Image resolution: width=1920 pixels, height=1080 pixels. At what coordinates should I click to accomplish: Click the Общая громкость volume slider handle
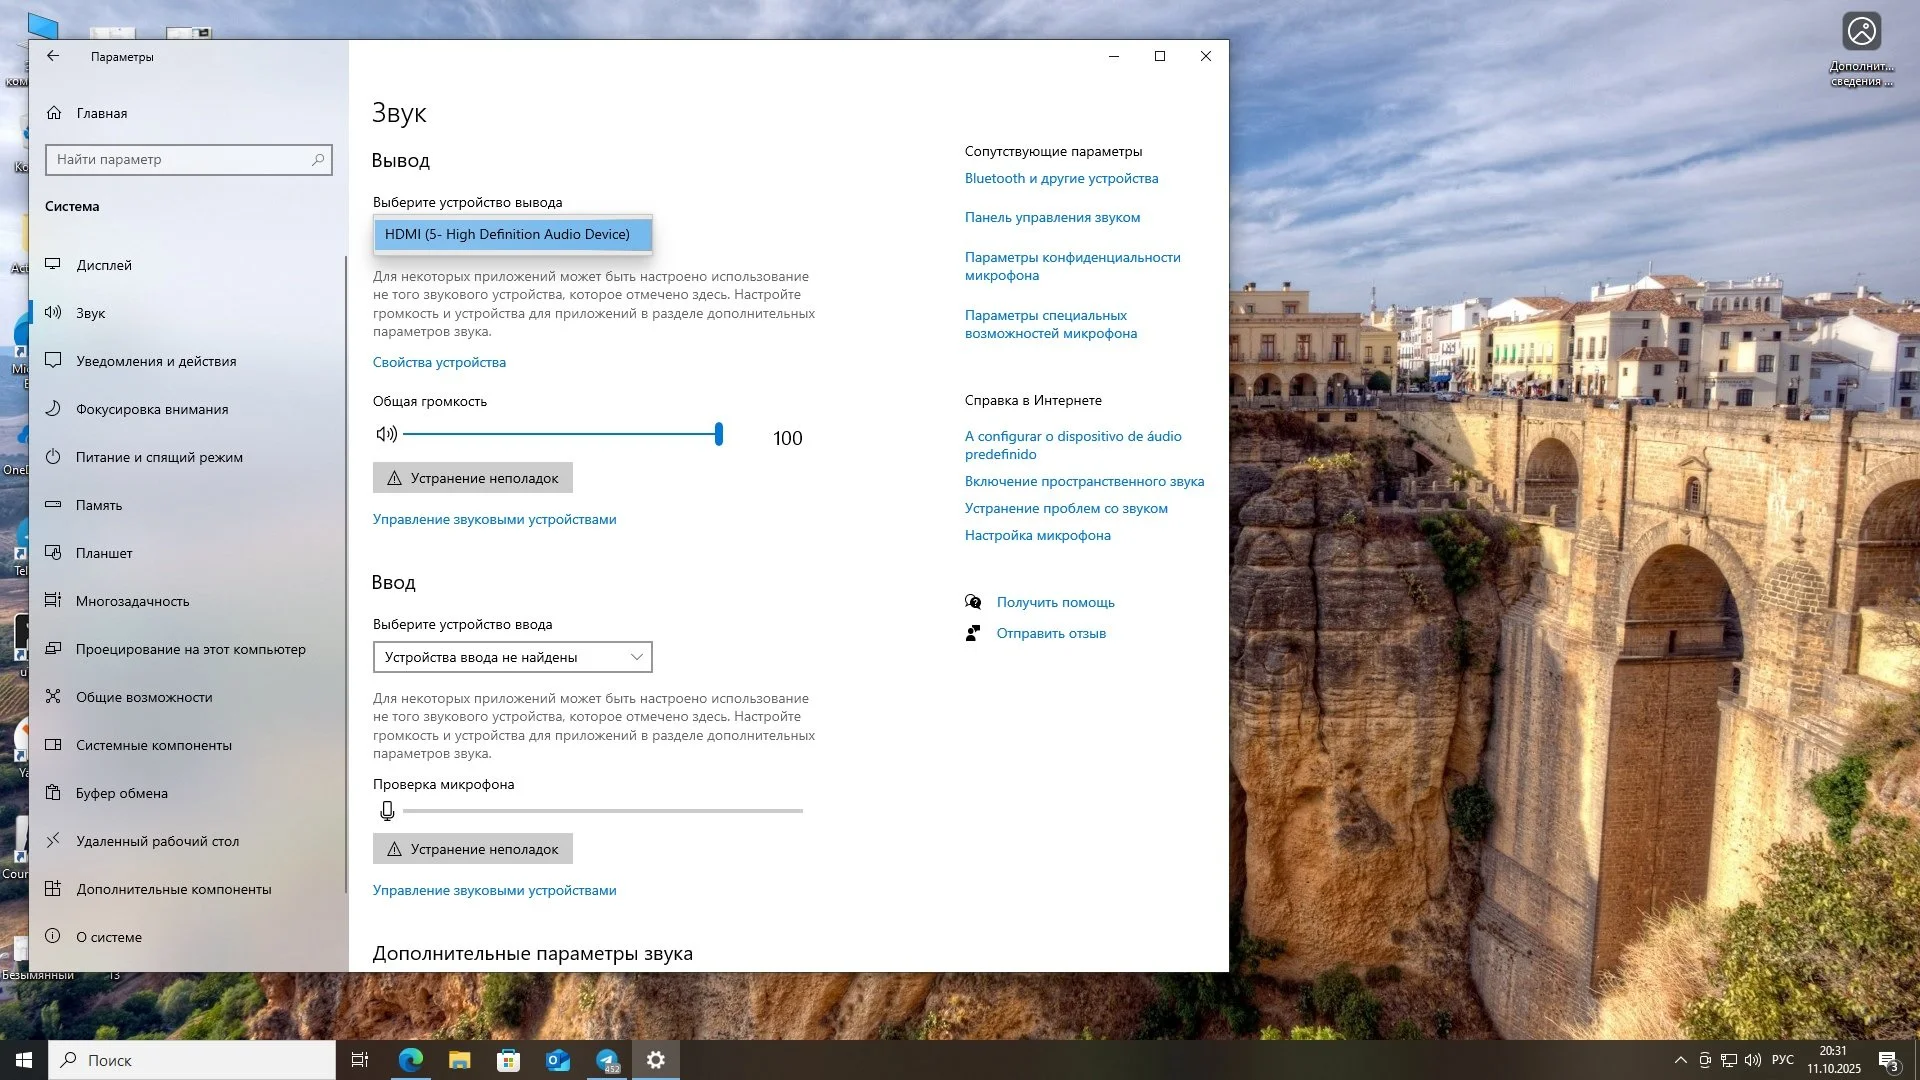click(x=719, y=434)
